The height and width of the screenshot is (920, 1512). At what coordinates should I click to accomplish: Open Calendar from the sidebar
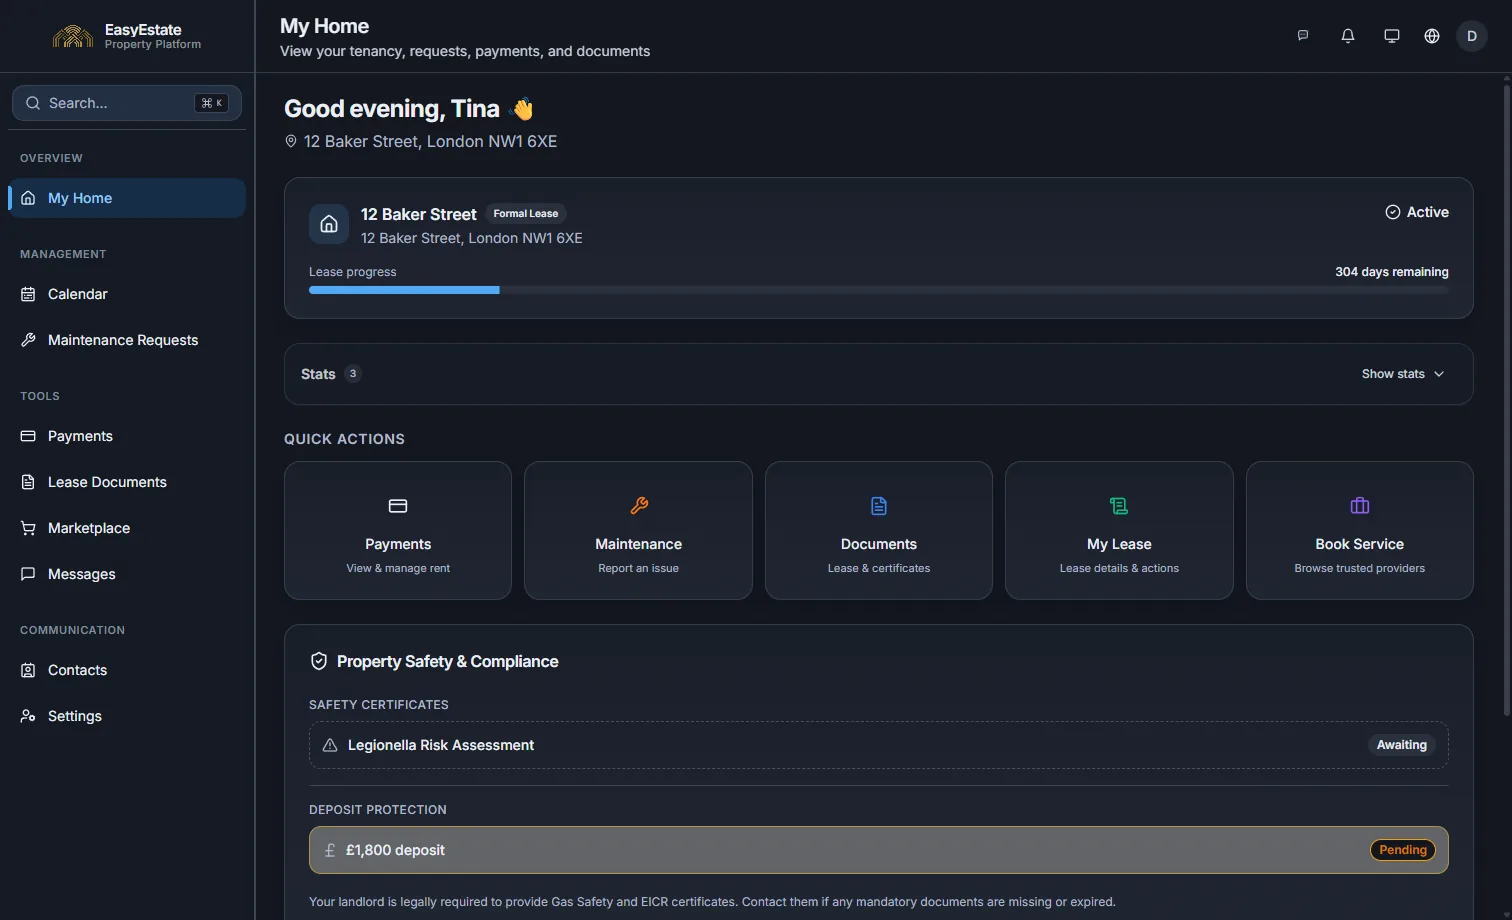(x=127, y=294)
